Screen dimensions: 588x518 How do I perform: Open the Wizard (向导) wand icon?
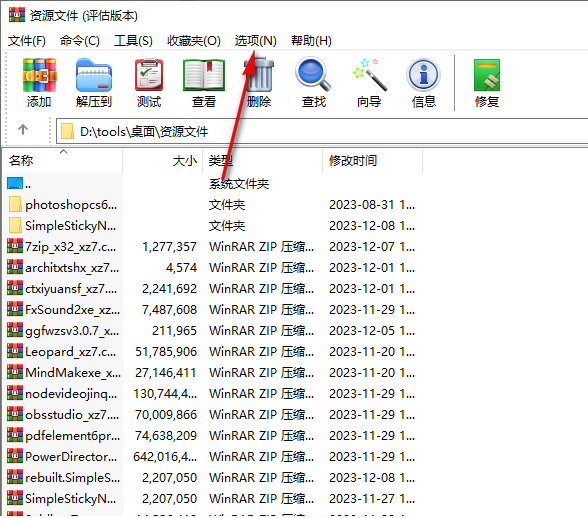pos(369,74)
